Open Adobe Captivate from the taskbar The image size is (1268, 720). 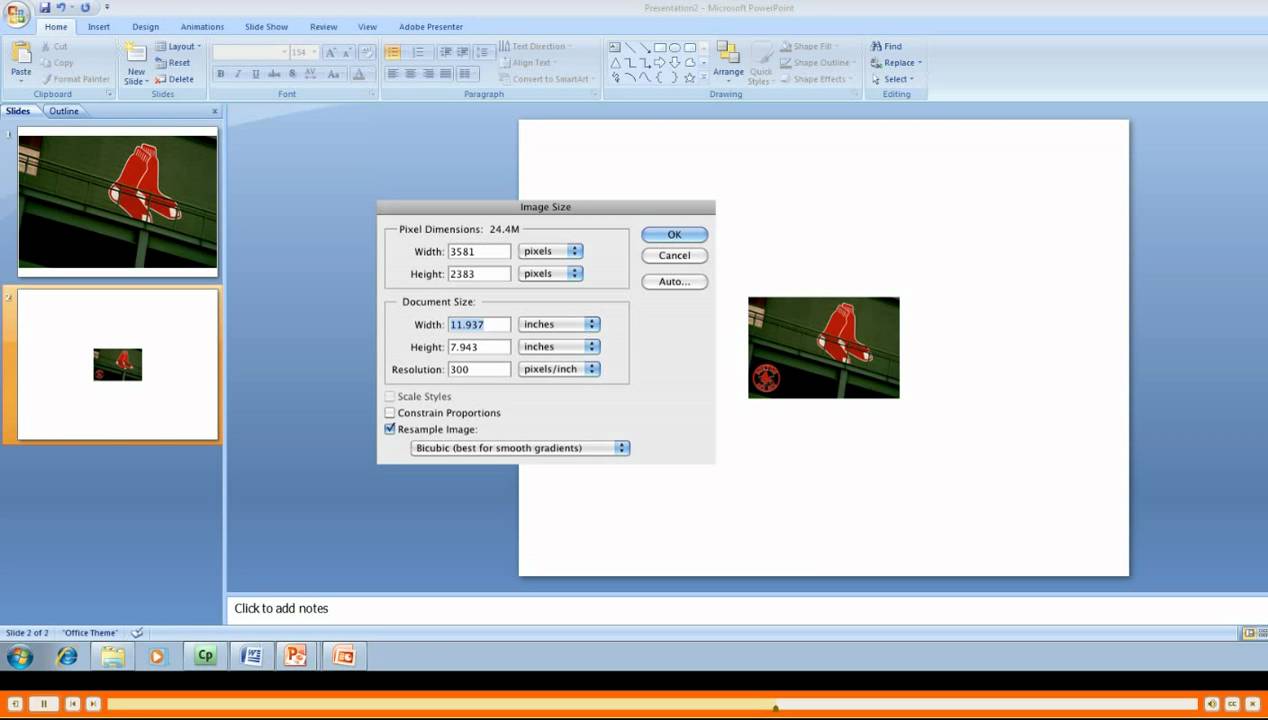(x=205, y=656)
